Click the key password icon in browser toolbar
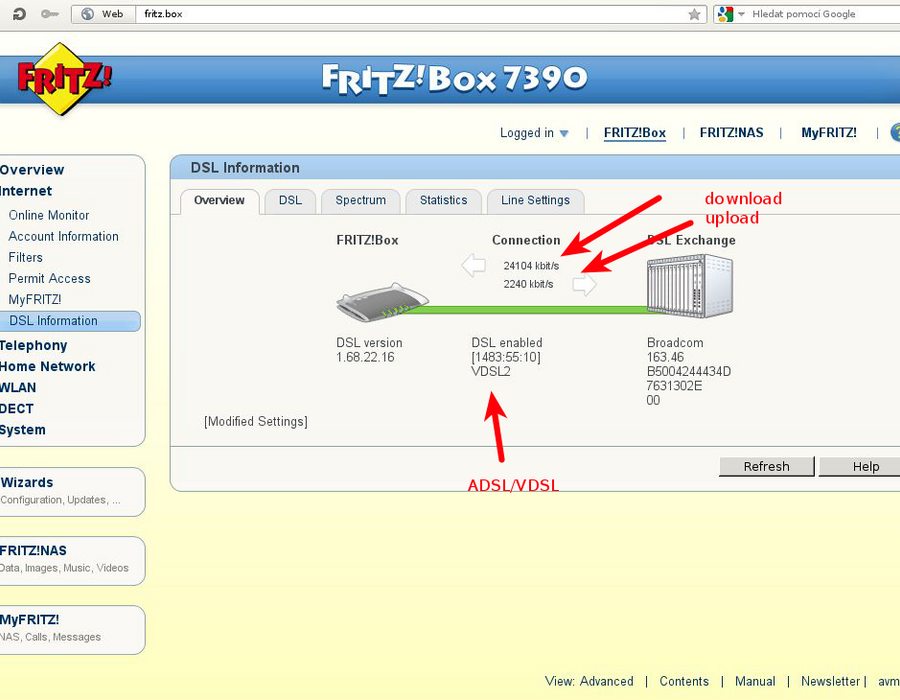Image resolution: width=900 pixels, height=700 pixels. [50, 14]
